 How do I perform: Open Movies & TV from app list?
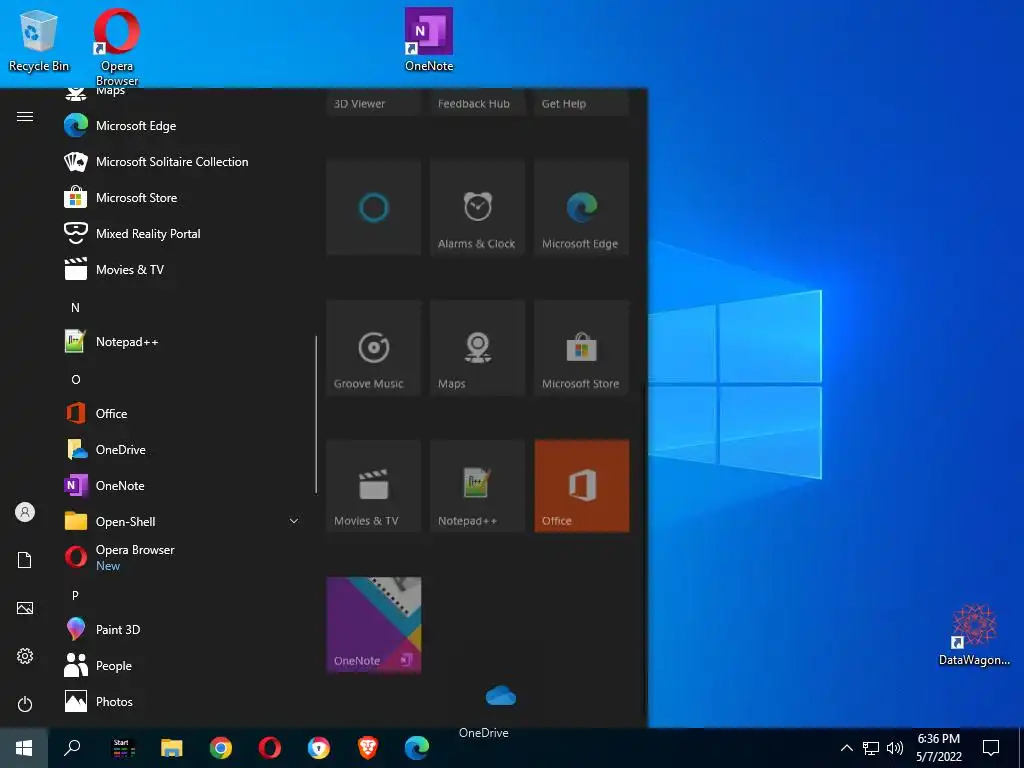[x=182, y=269]
